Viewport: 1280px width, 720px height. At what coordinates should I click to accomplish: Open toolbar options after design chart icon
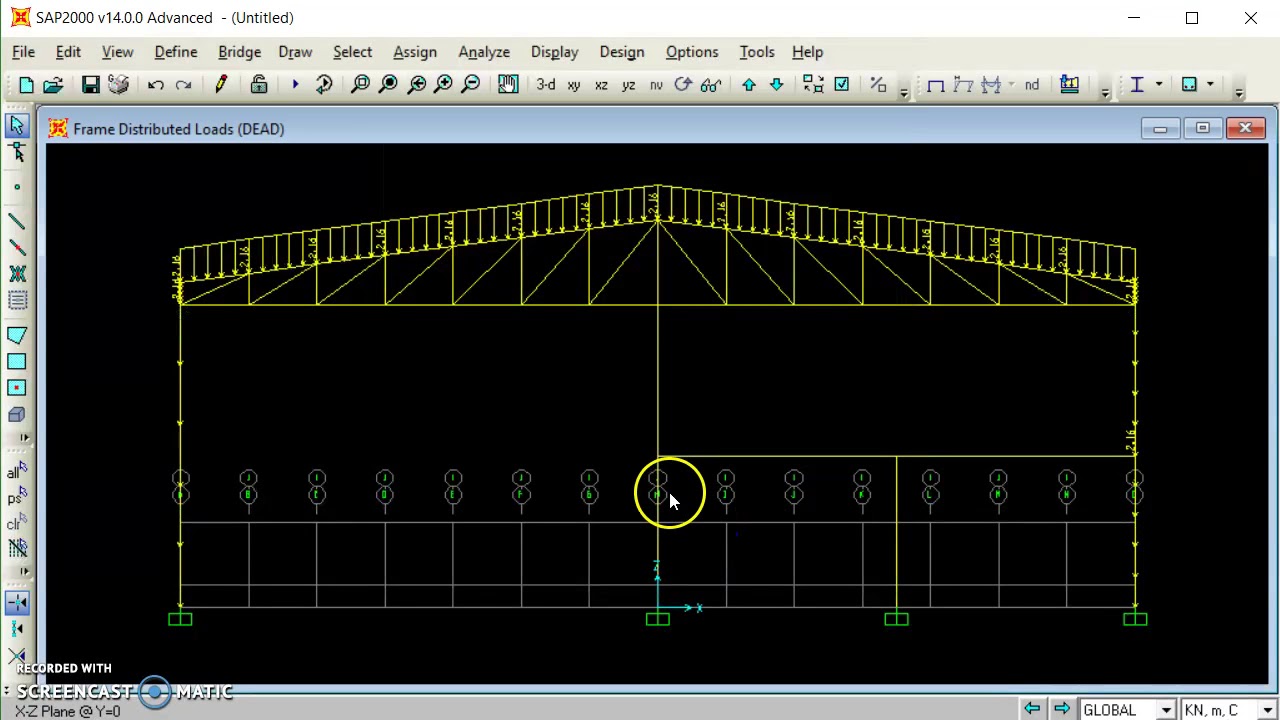(x=1105, y=92)
